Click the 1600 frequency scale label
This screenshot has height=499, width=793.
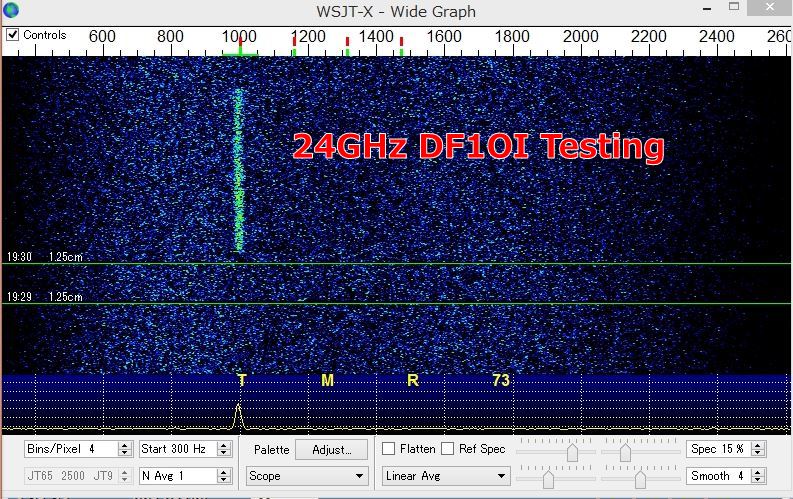click(x=444, y=36)
